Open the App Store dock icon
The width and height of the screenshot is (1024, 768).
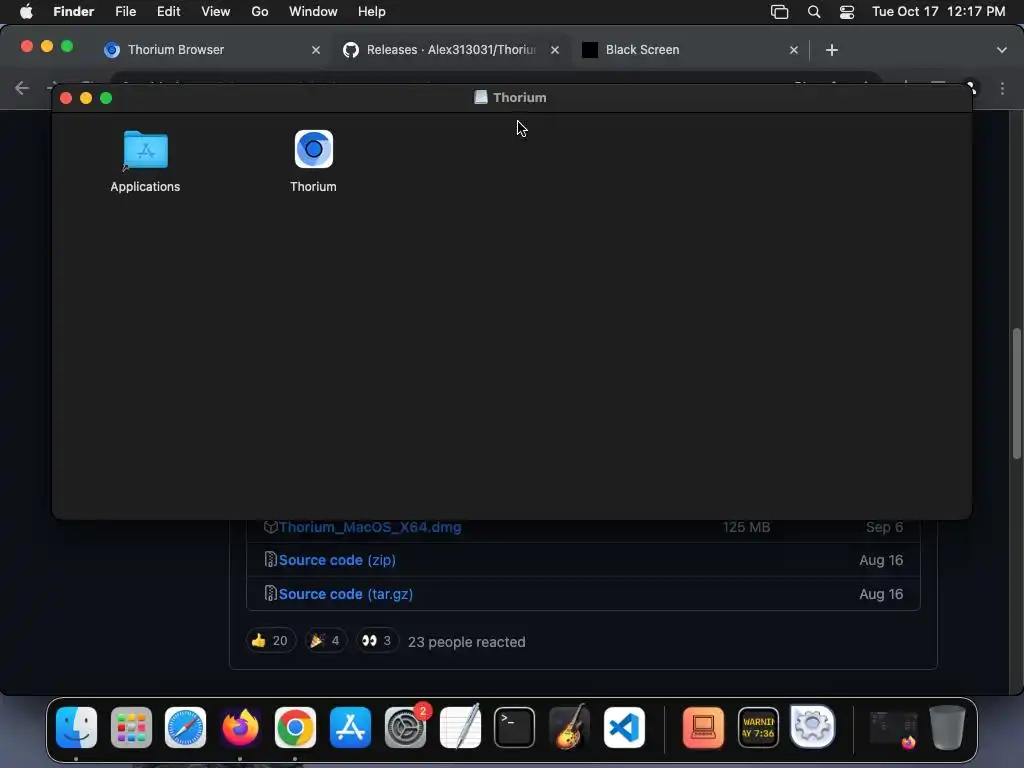350,728
